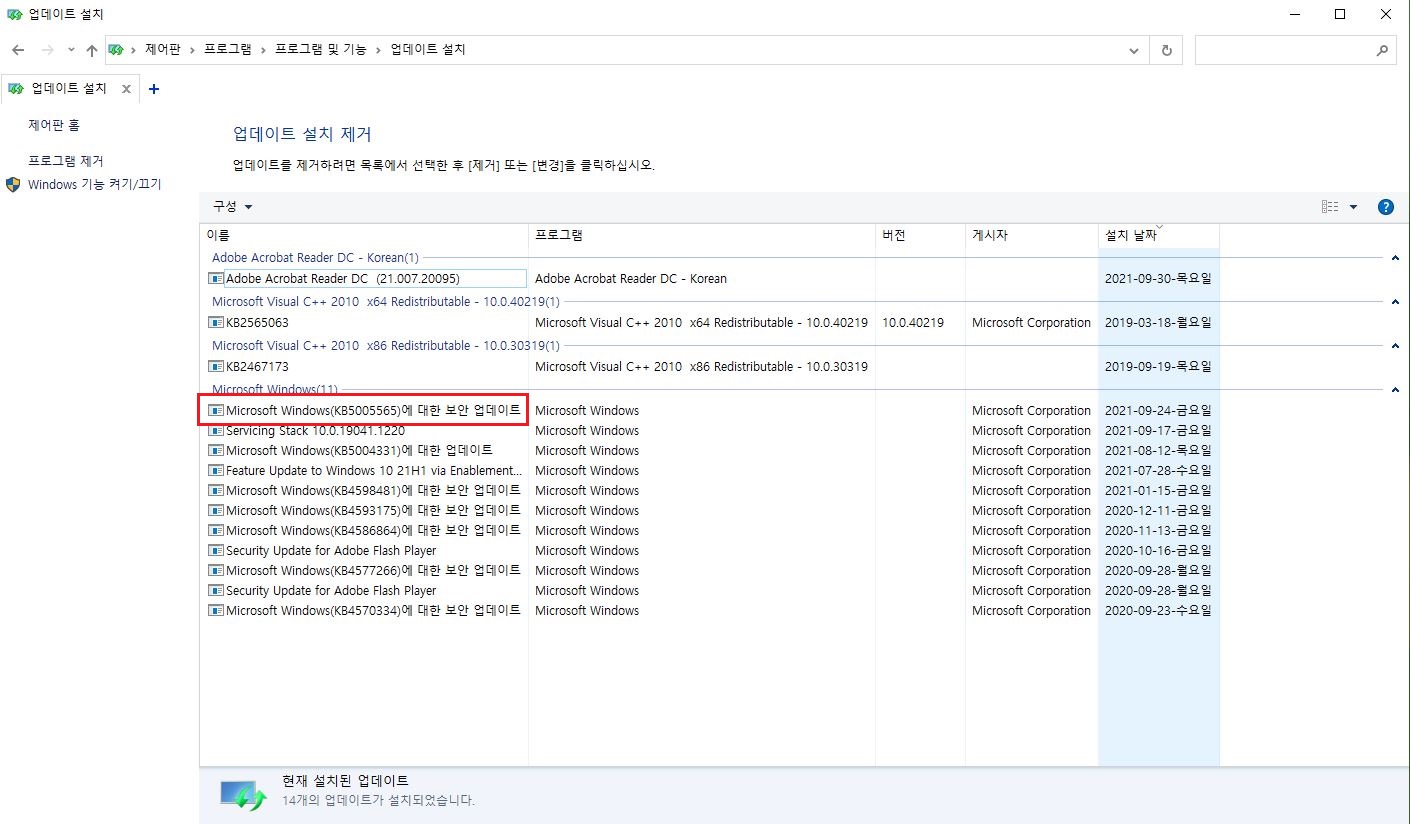Screen dimensions: 1410x824
Task: Select KB4598481 security update row
Action: click(x=710, y=490)
